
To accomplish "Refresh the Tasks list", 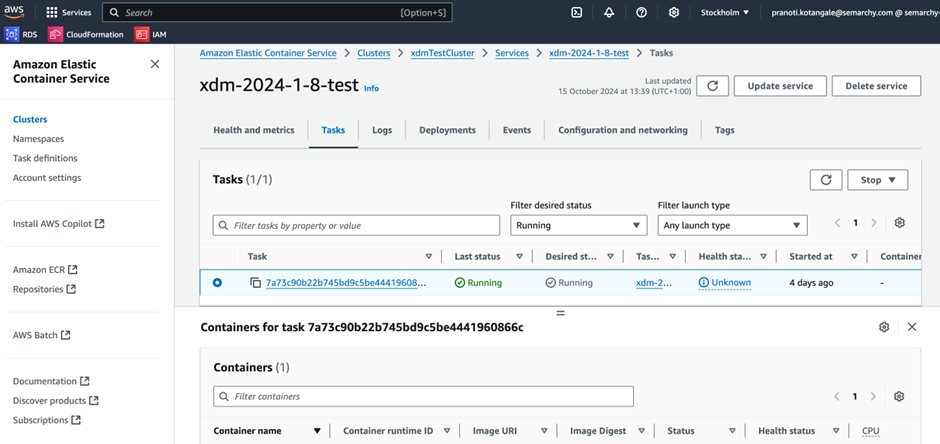I will [x=826, y=180].
